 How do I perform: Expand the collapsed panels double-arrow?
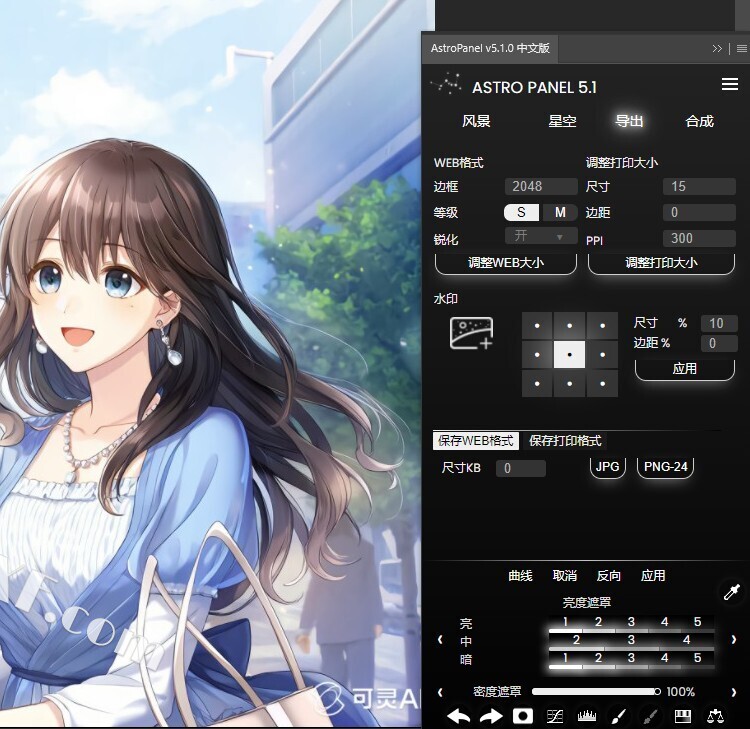click(717, 48)
